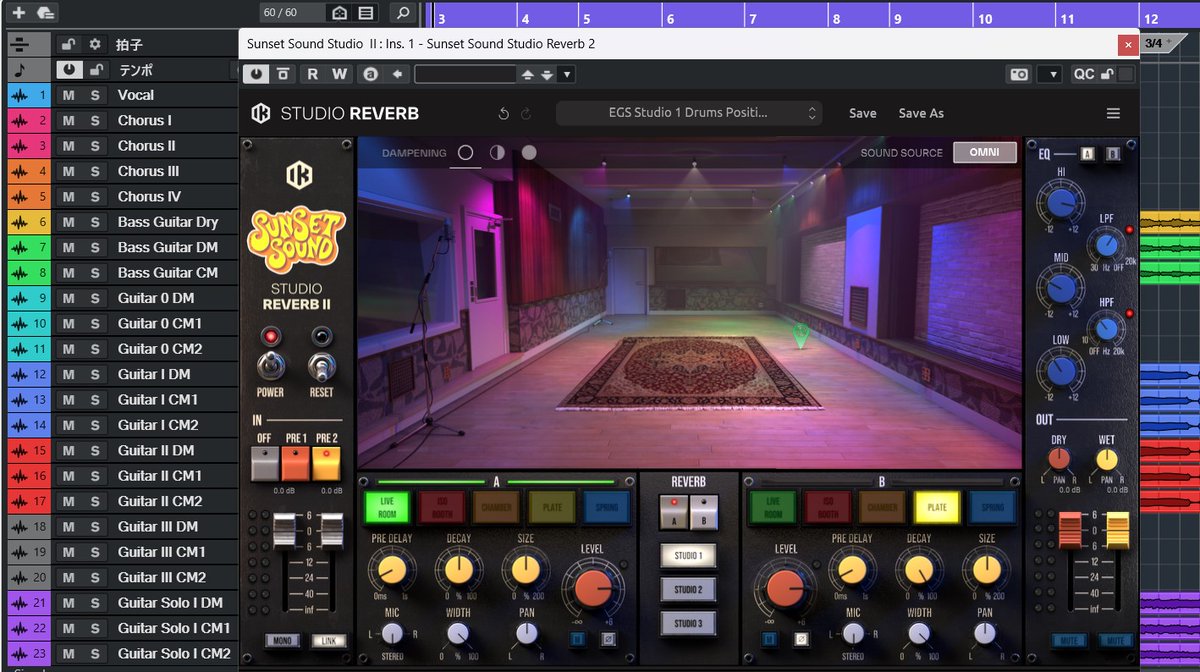Click the HPF filter knob

(x=1106, y=329)
